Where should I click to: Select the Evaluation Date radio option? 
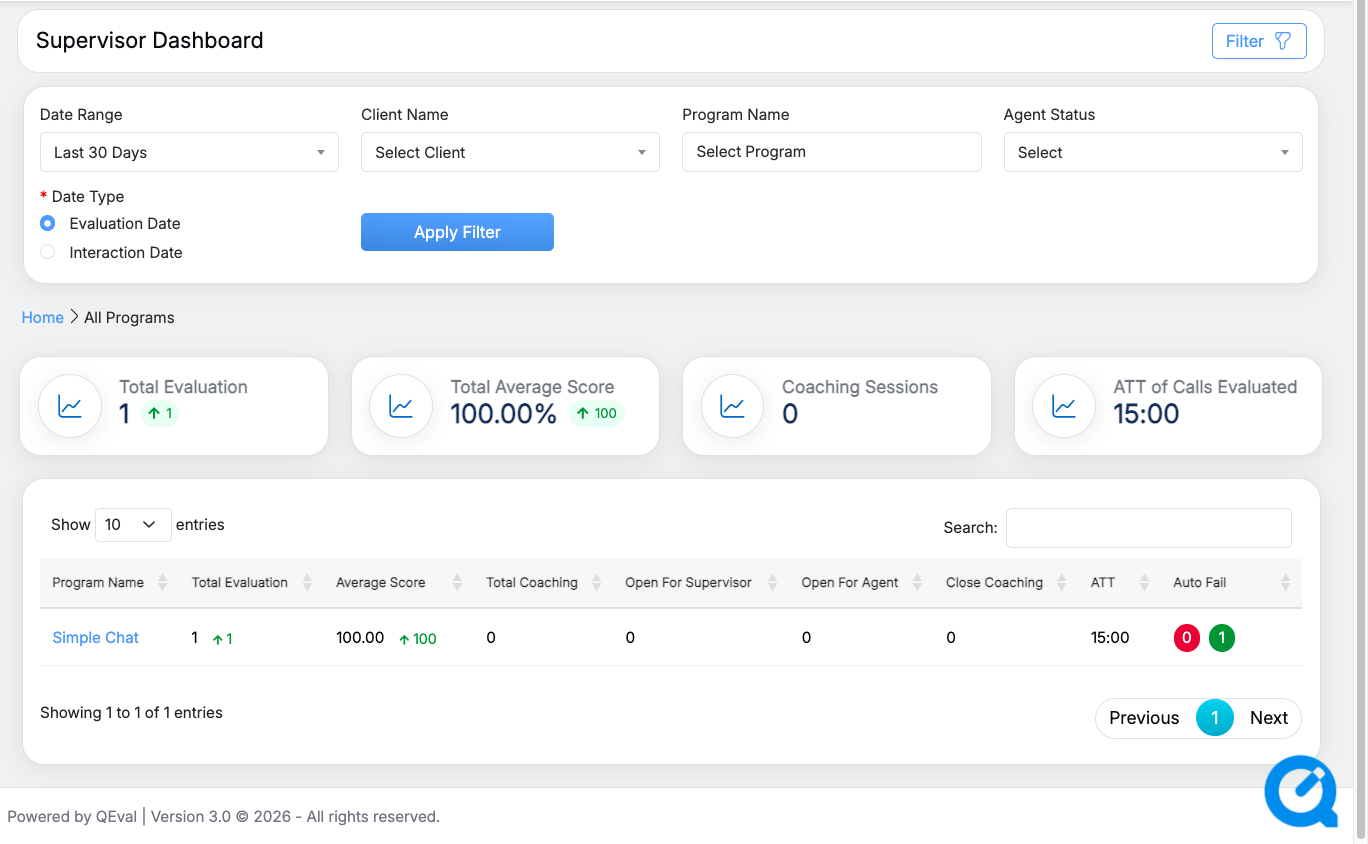click(x=48, y=224)
